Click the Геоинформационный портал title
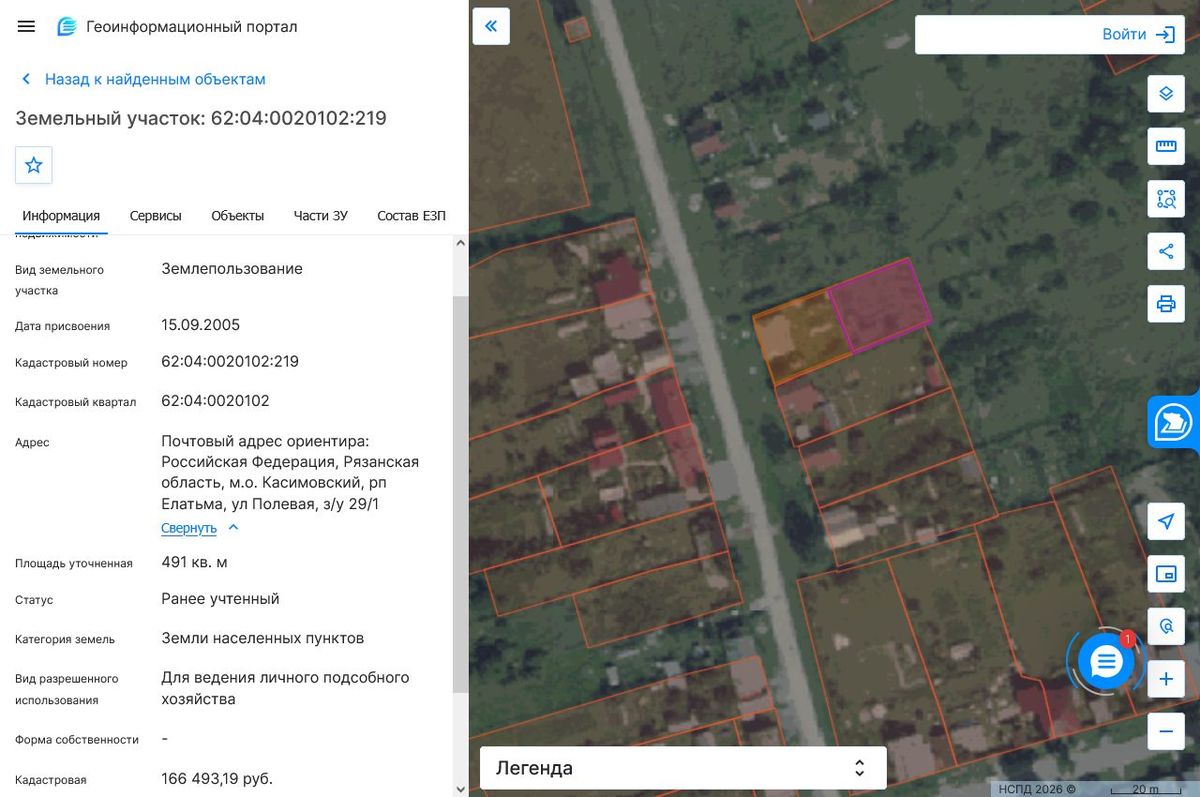 [x=192, y=27]
